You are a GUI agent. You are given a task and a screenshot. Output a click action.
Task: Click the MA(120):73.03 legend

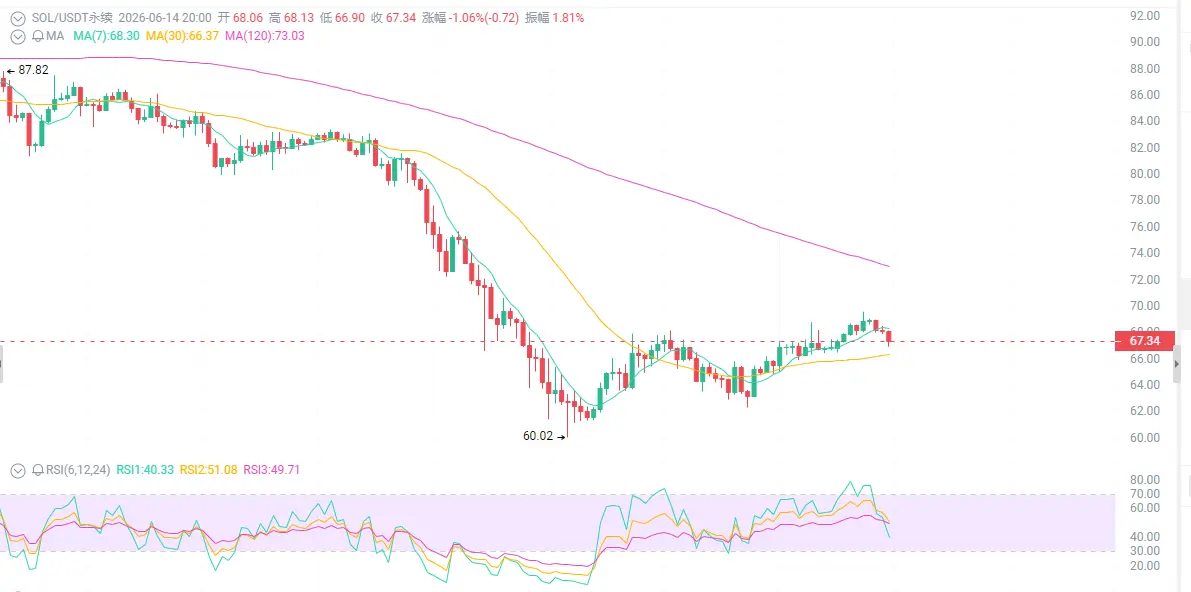pos(265,36)
